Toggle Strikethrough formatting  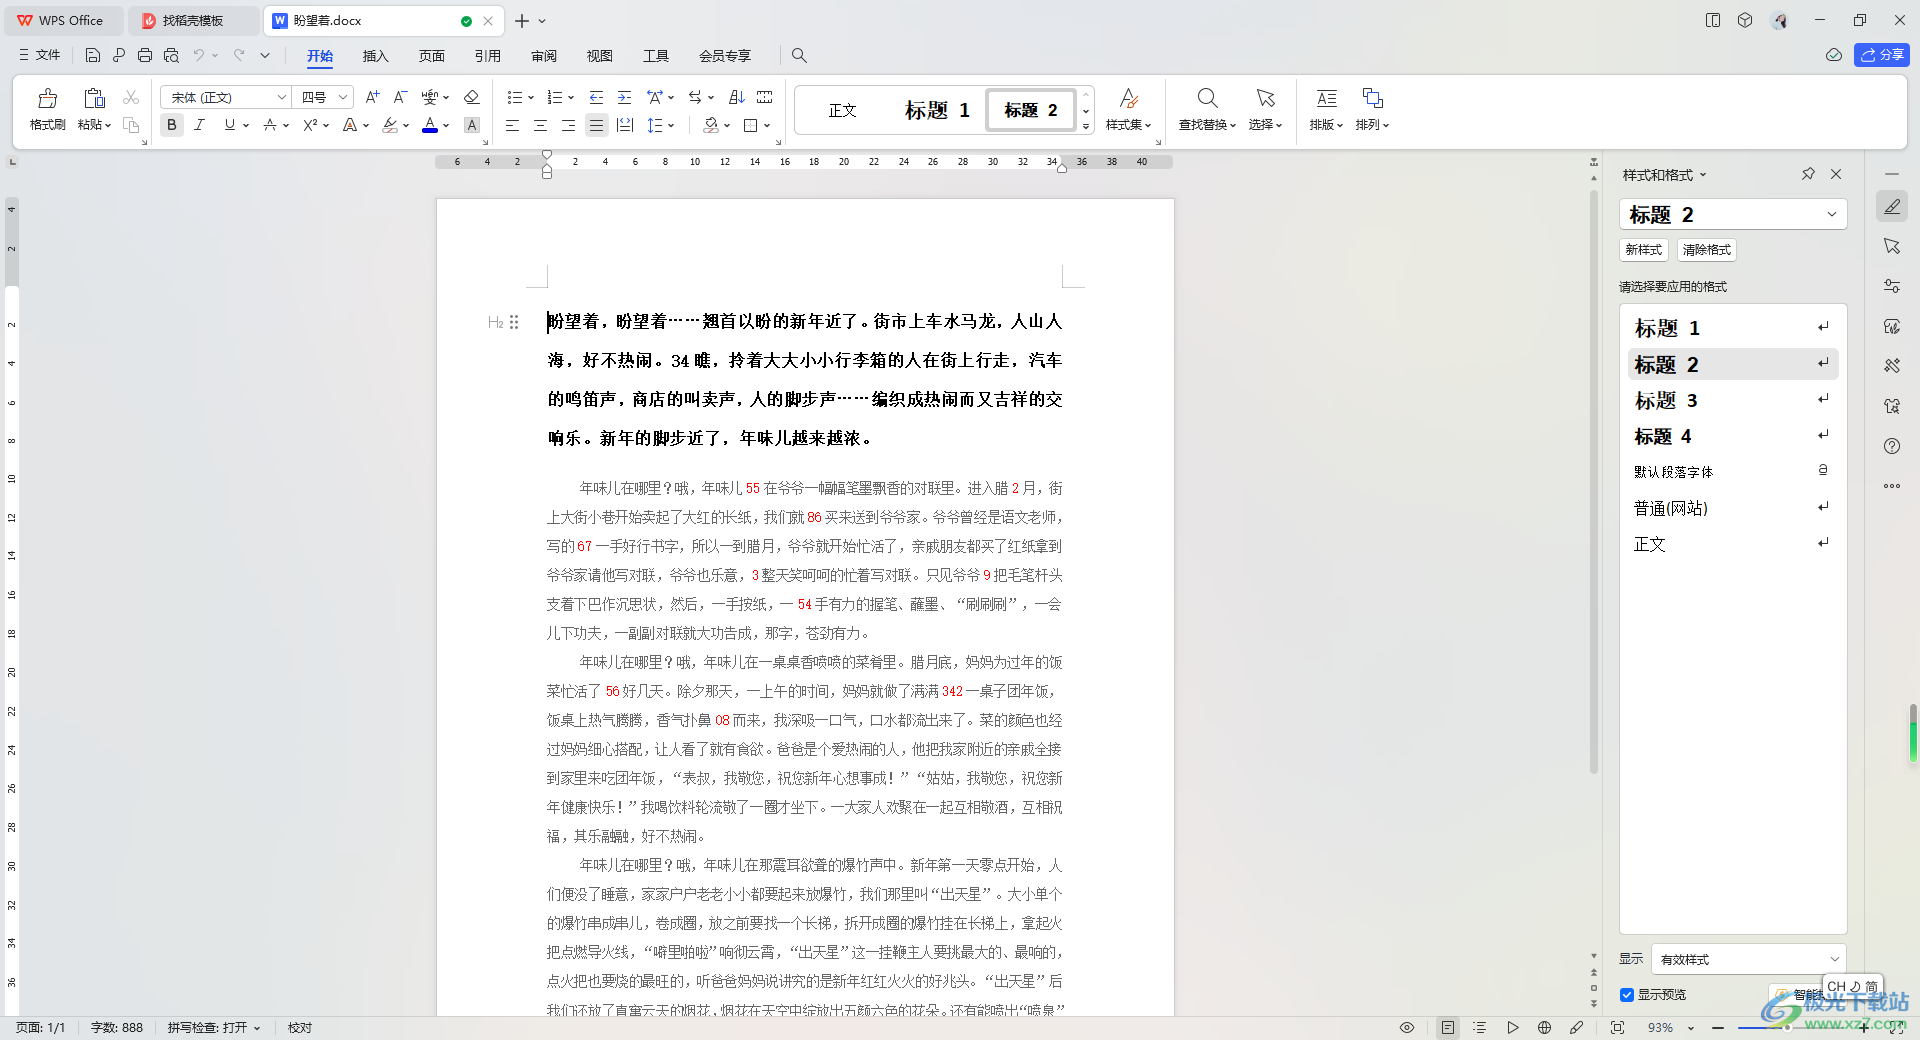point(270,125)
